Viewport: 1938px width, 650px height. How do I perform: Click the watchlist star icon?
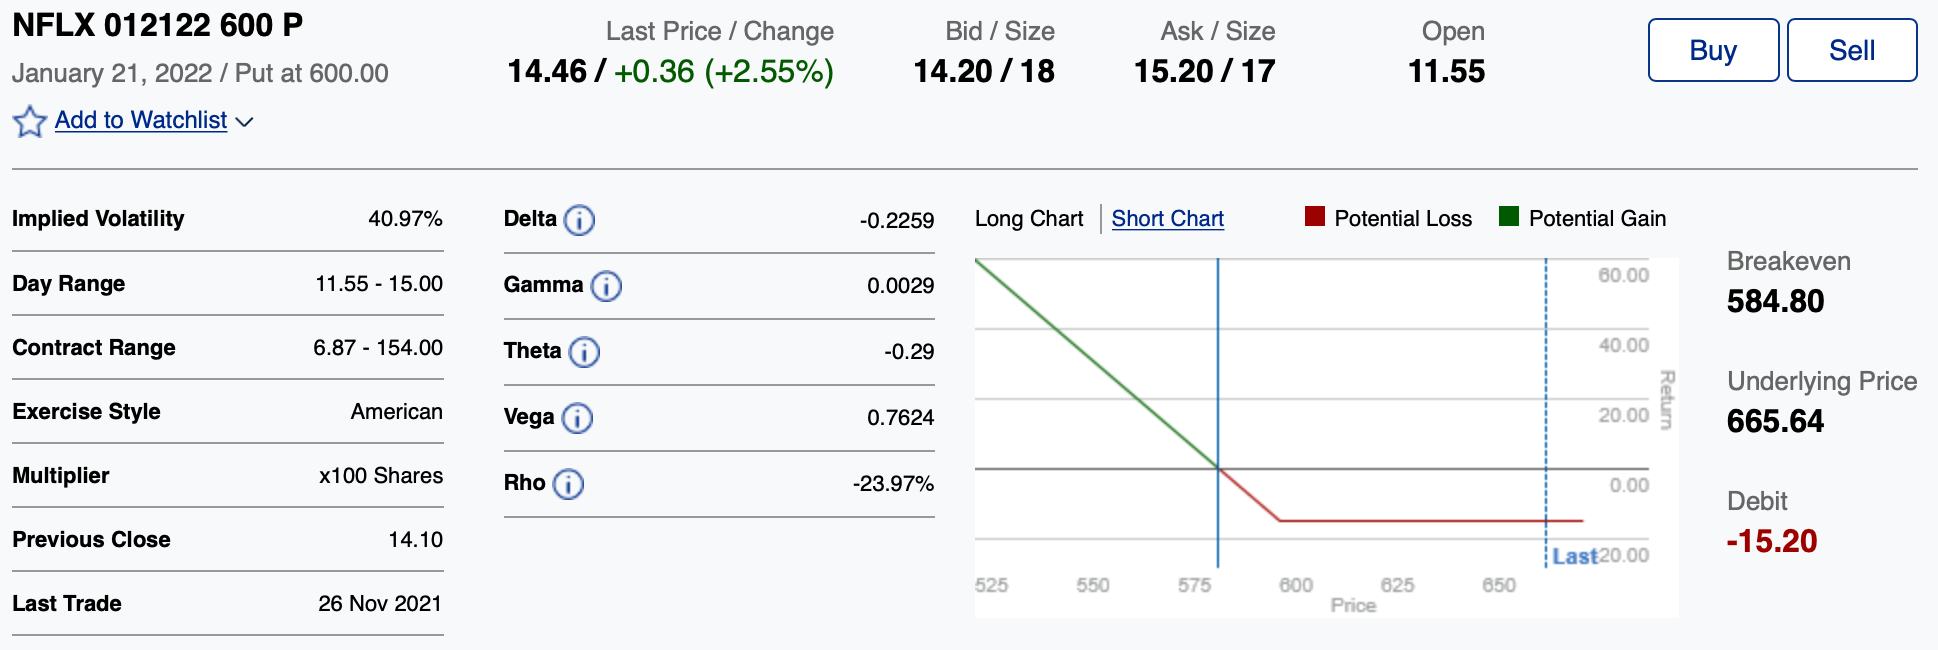coord(29,121)
